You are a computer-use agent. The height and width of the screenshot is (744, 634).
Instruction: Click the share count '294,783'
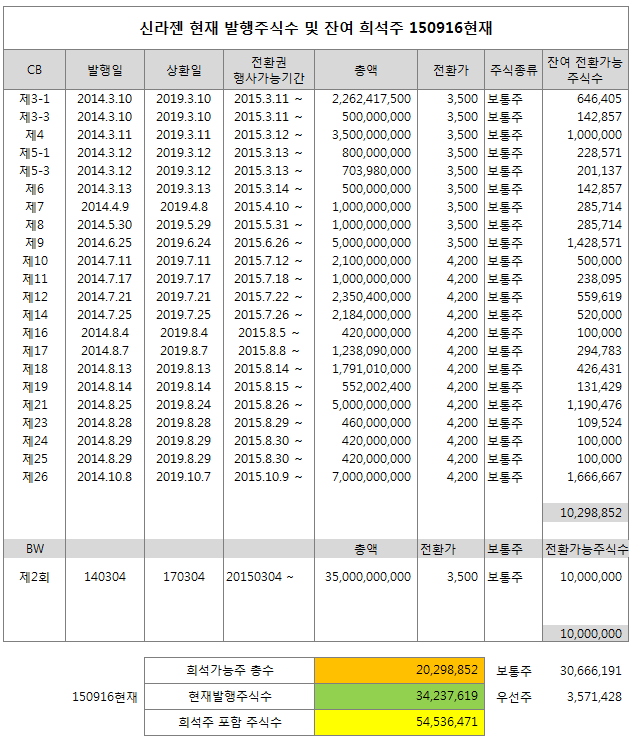(x=599, y=351)
